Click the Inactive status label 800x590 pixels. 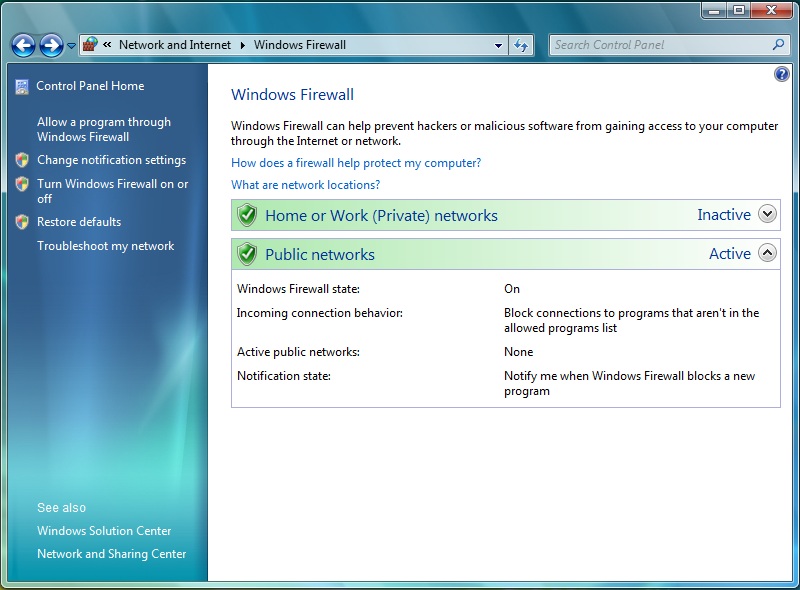(x=724, y=215)
